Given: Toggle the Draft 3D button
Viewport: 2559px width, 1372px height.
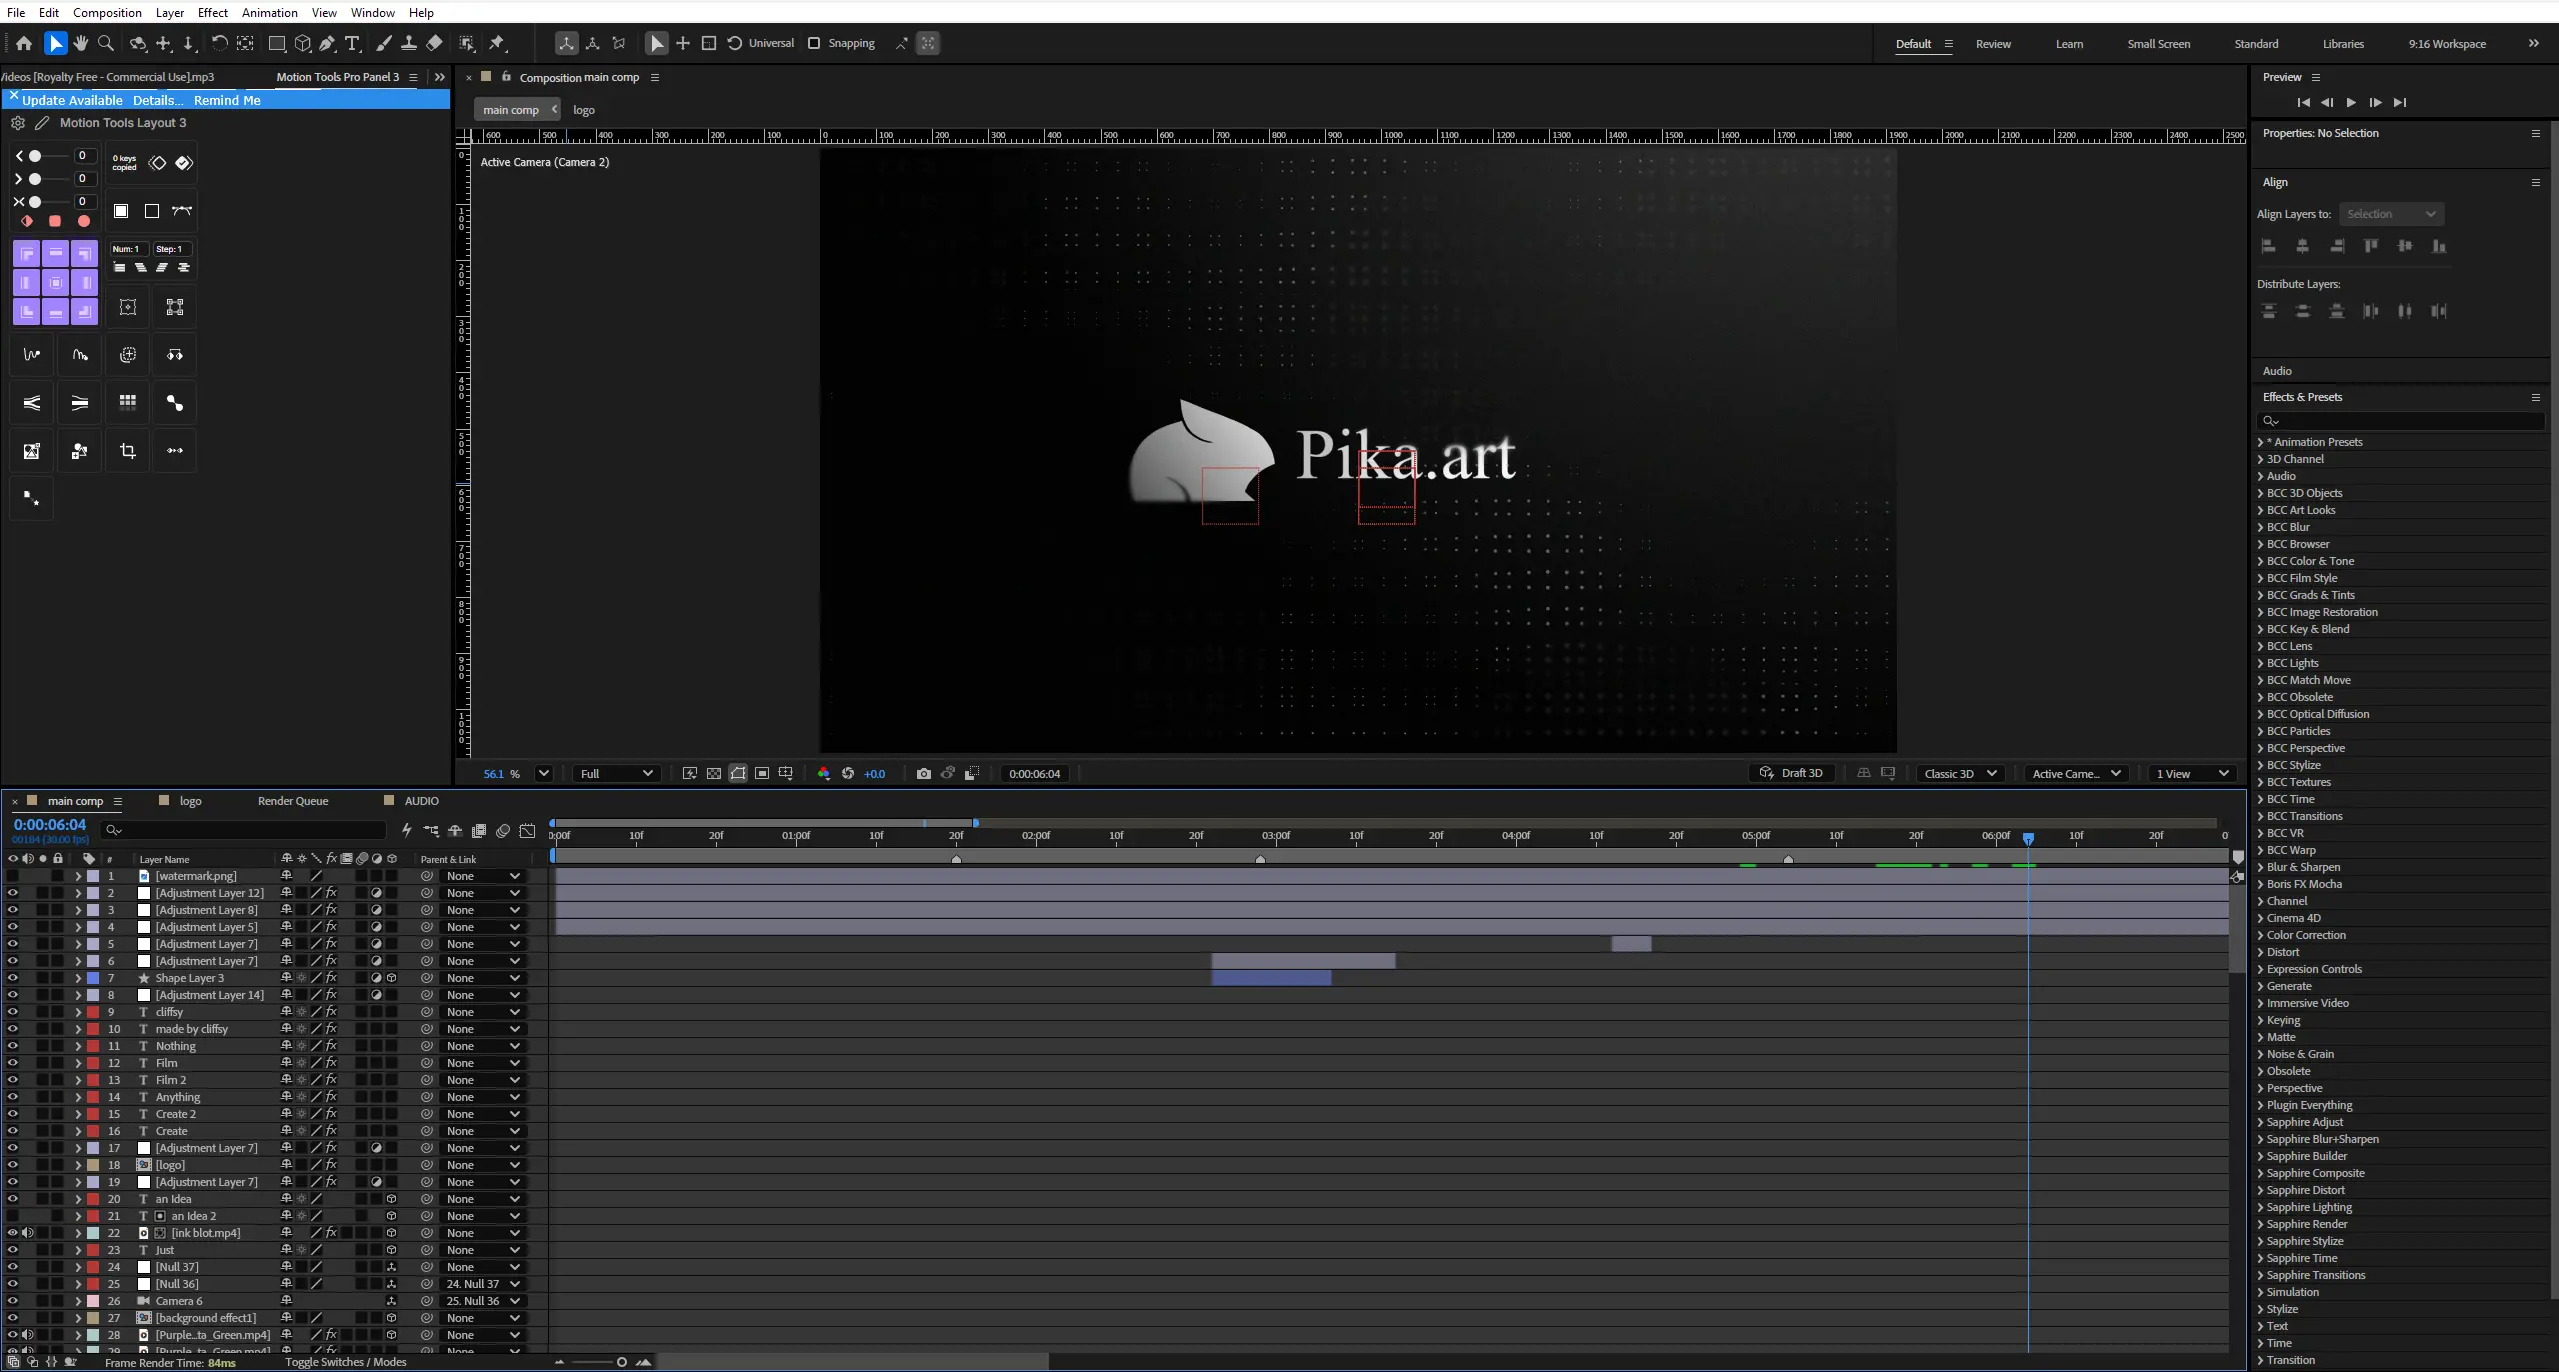Looking at the screenshot, I should tap(1791, 774).
